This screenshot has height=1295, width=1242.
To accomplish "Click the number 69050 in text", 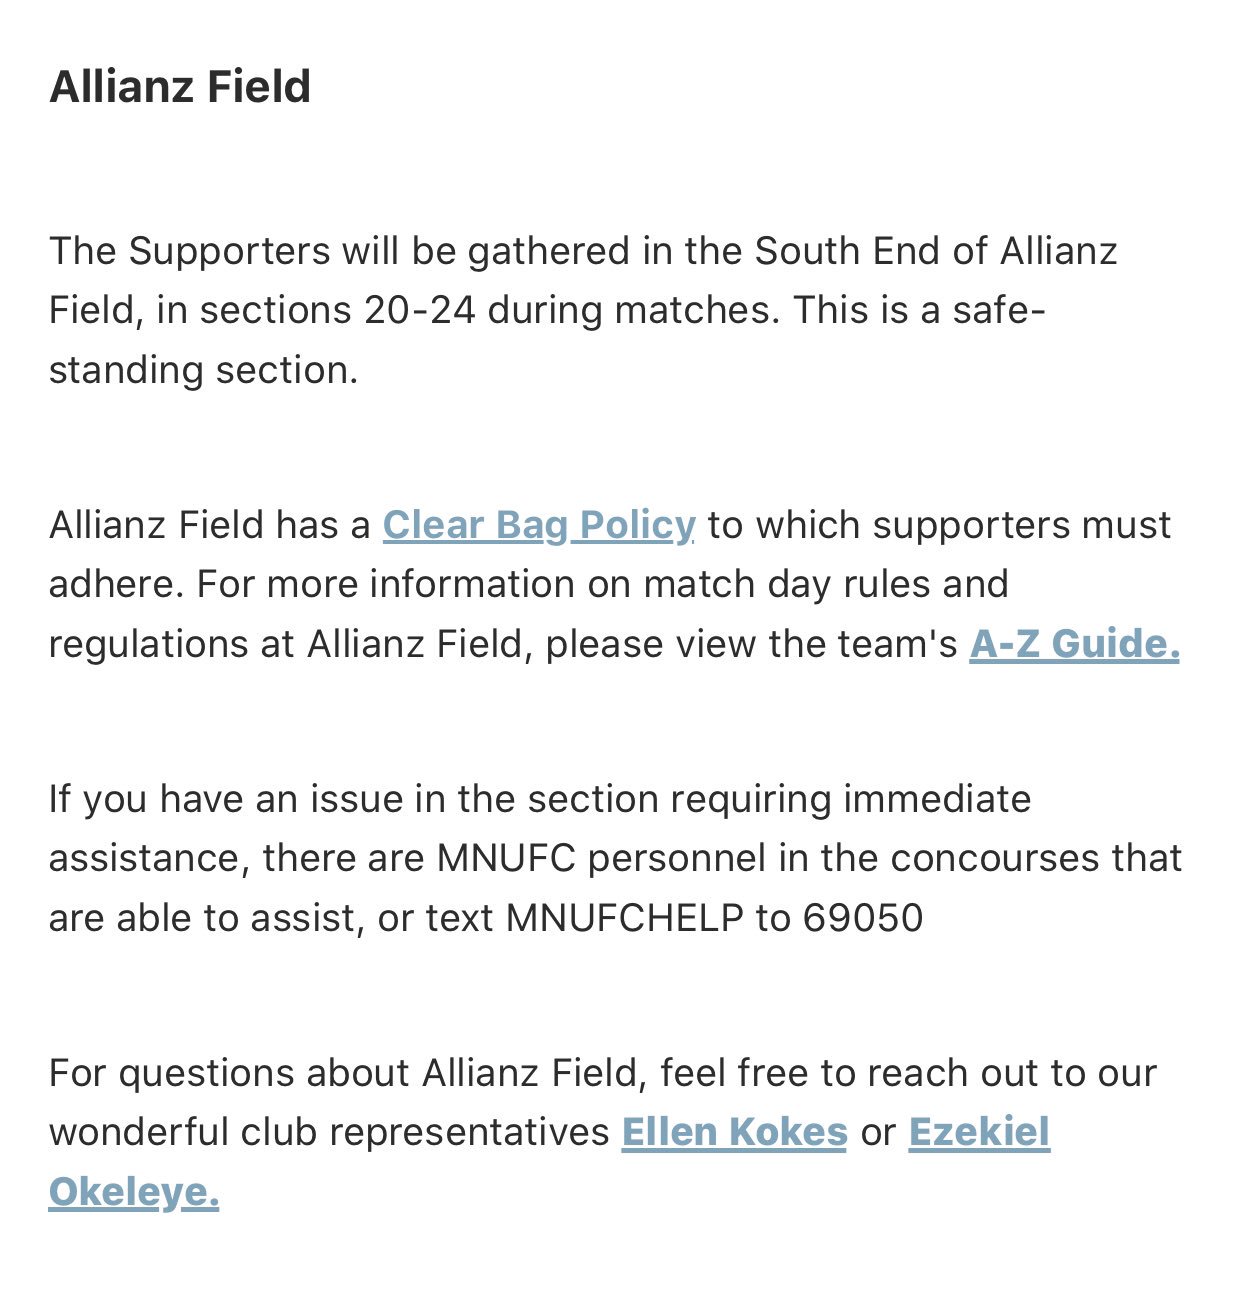I will [863, 918].
